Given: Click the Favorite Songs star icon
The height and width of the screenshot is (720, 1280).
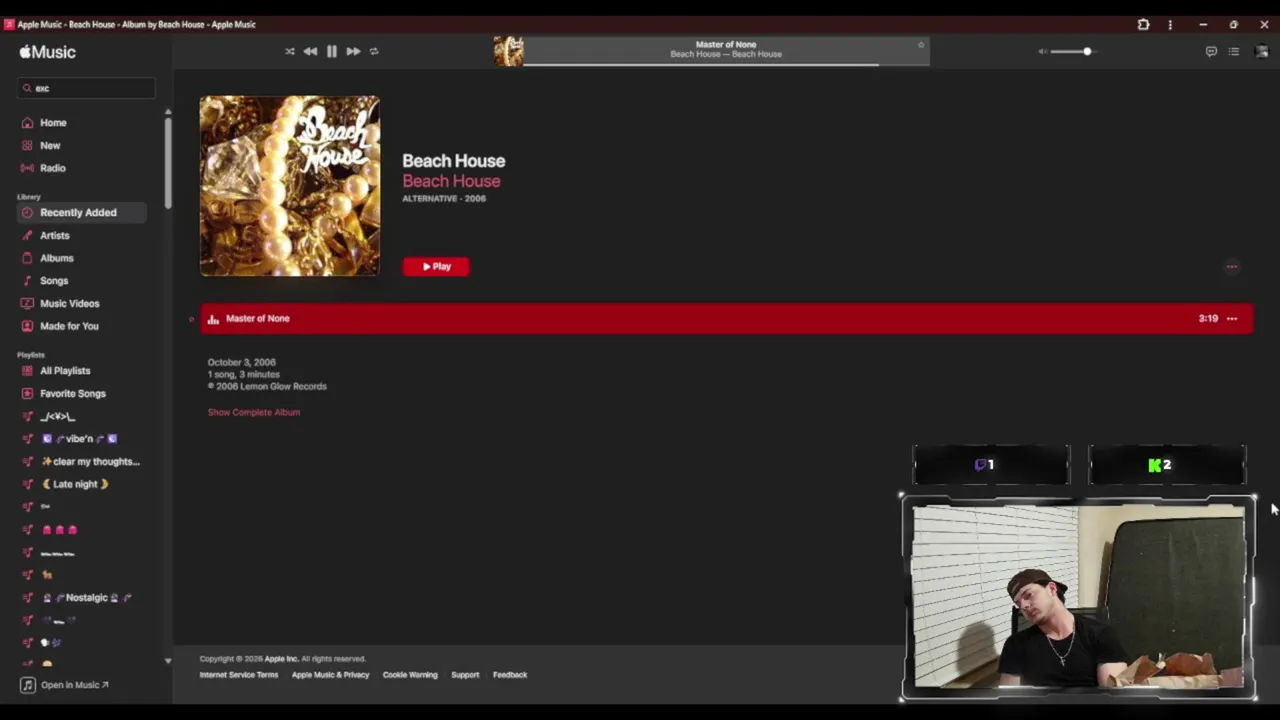Looking at the screenshot, I should (x=27, y=393).
